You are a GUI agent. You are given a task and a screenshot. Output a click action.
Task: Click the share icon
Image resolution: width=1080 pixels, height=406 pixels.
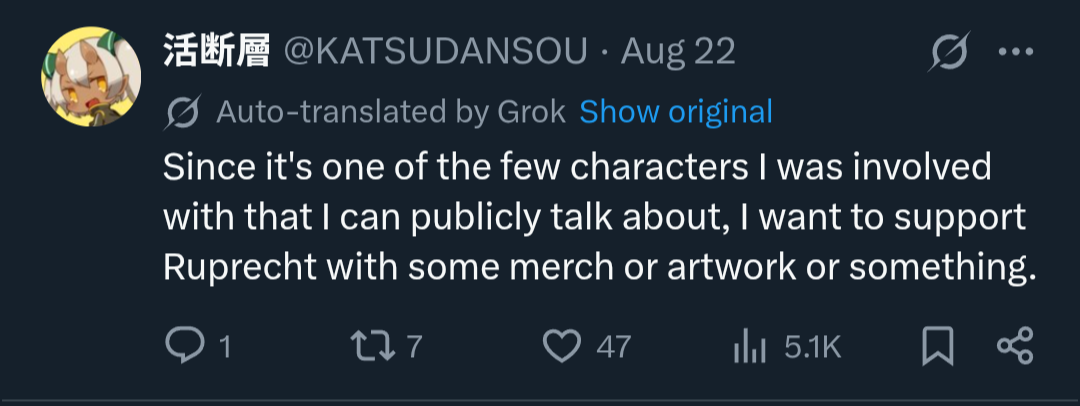pyautogui.click(x=1014, y=347)
